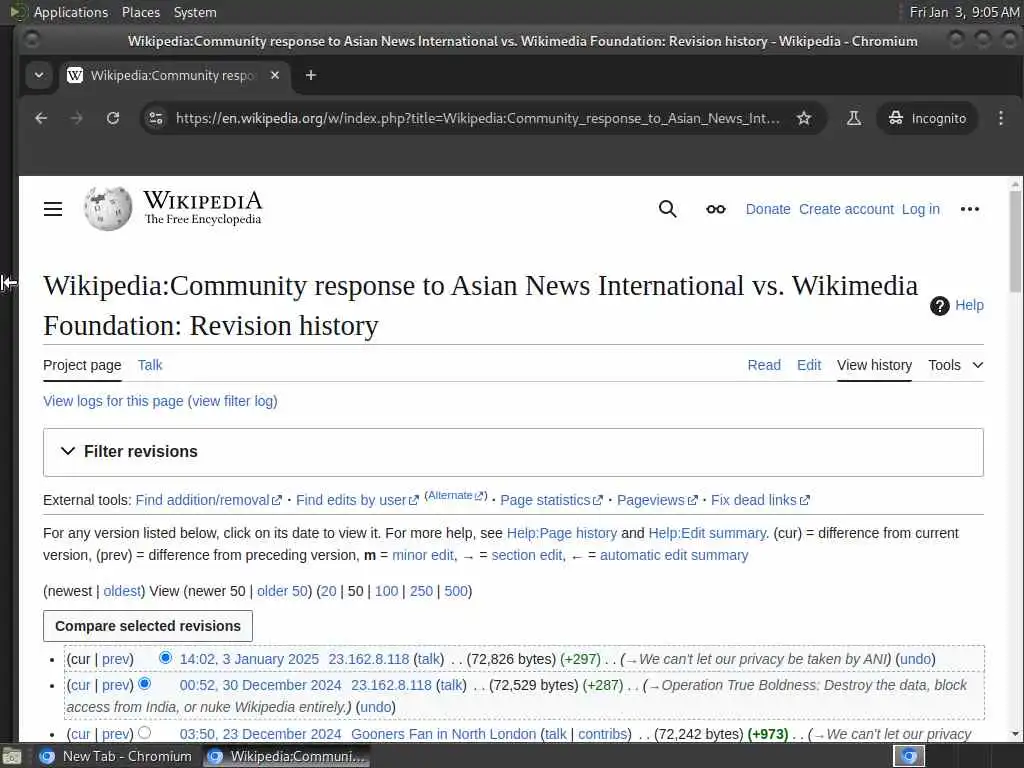Click the Help question mark icon
Screen dimensions: 1024x768
point(940,306)
